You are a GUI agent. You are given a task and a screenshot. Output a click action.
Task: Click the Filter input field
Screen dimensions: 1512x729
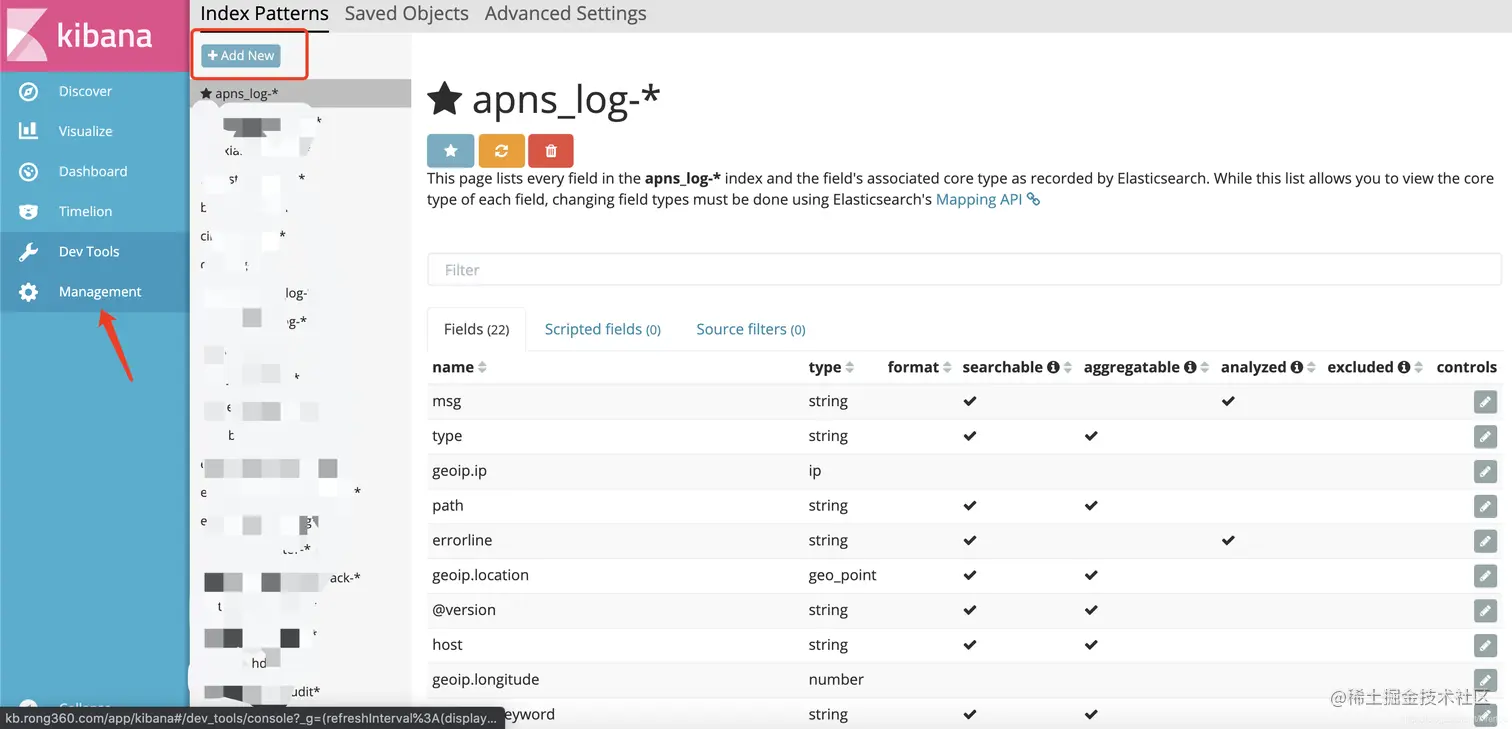964,270
